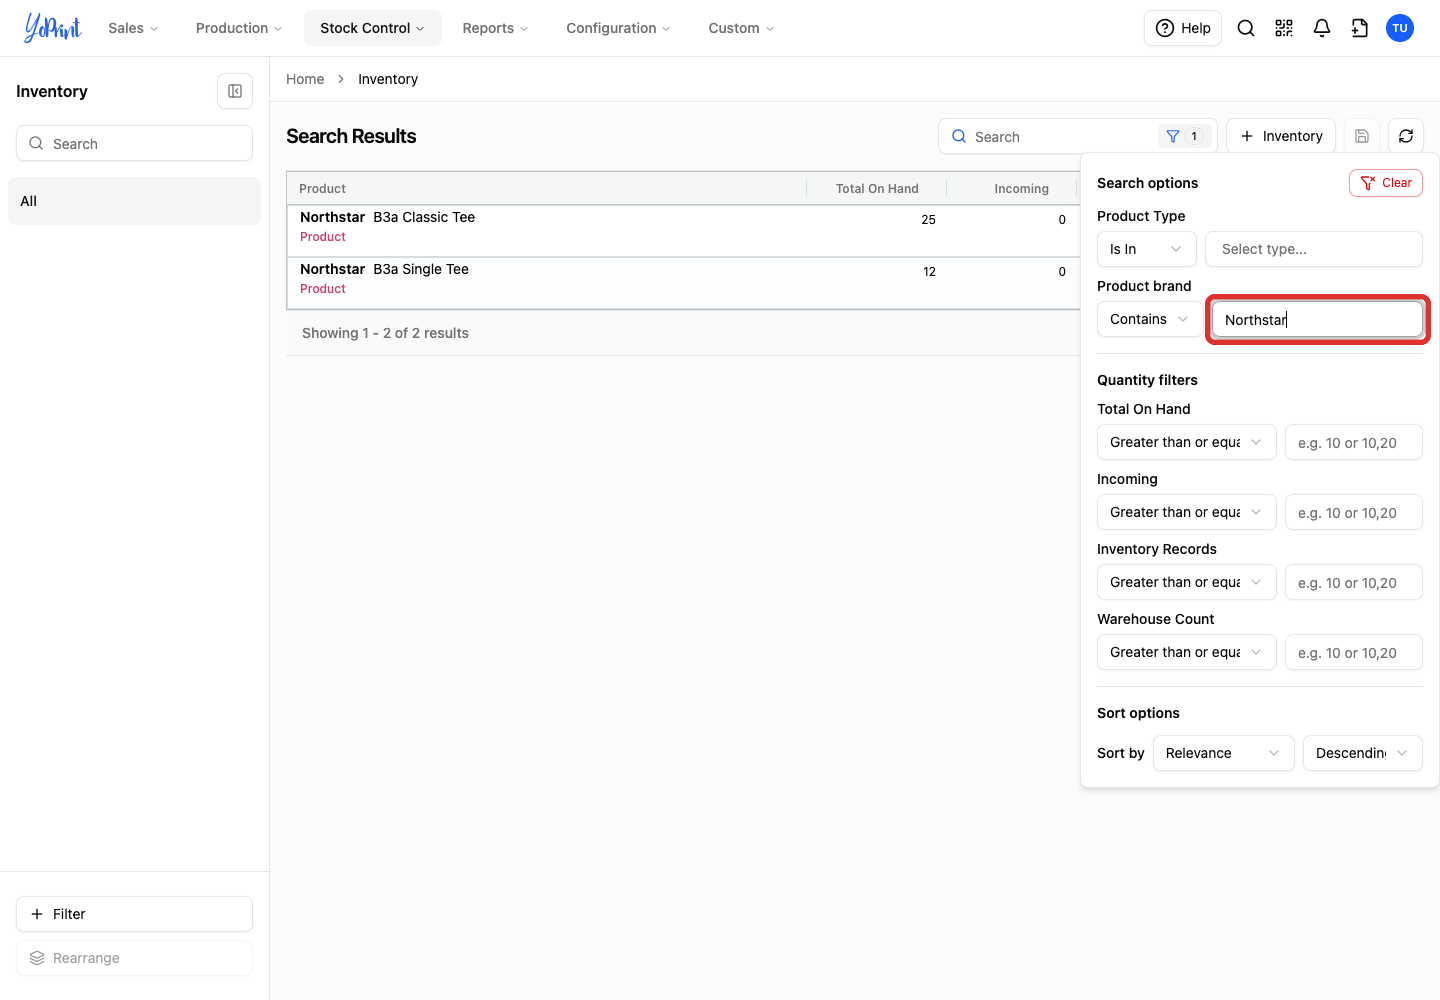Open the Custom menu

(x=741, y=28)
